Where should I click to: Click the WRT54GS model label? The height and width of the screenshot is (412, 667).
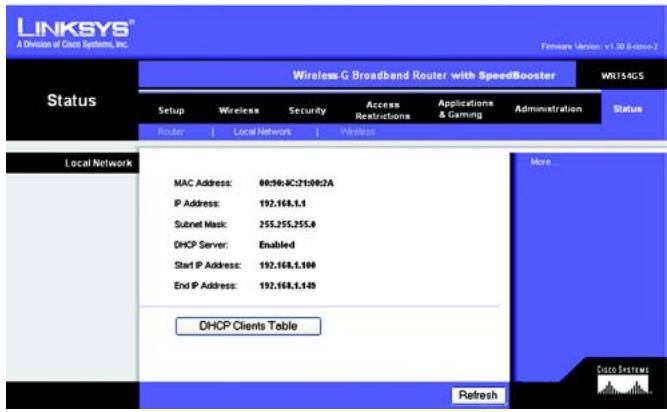622,76
